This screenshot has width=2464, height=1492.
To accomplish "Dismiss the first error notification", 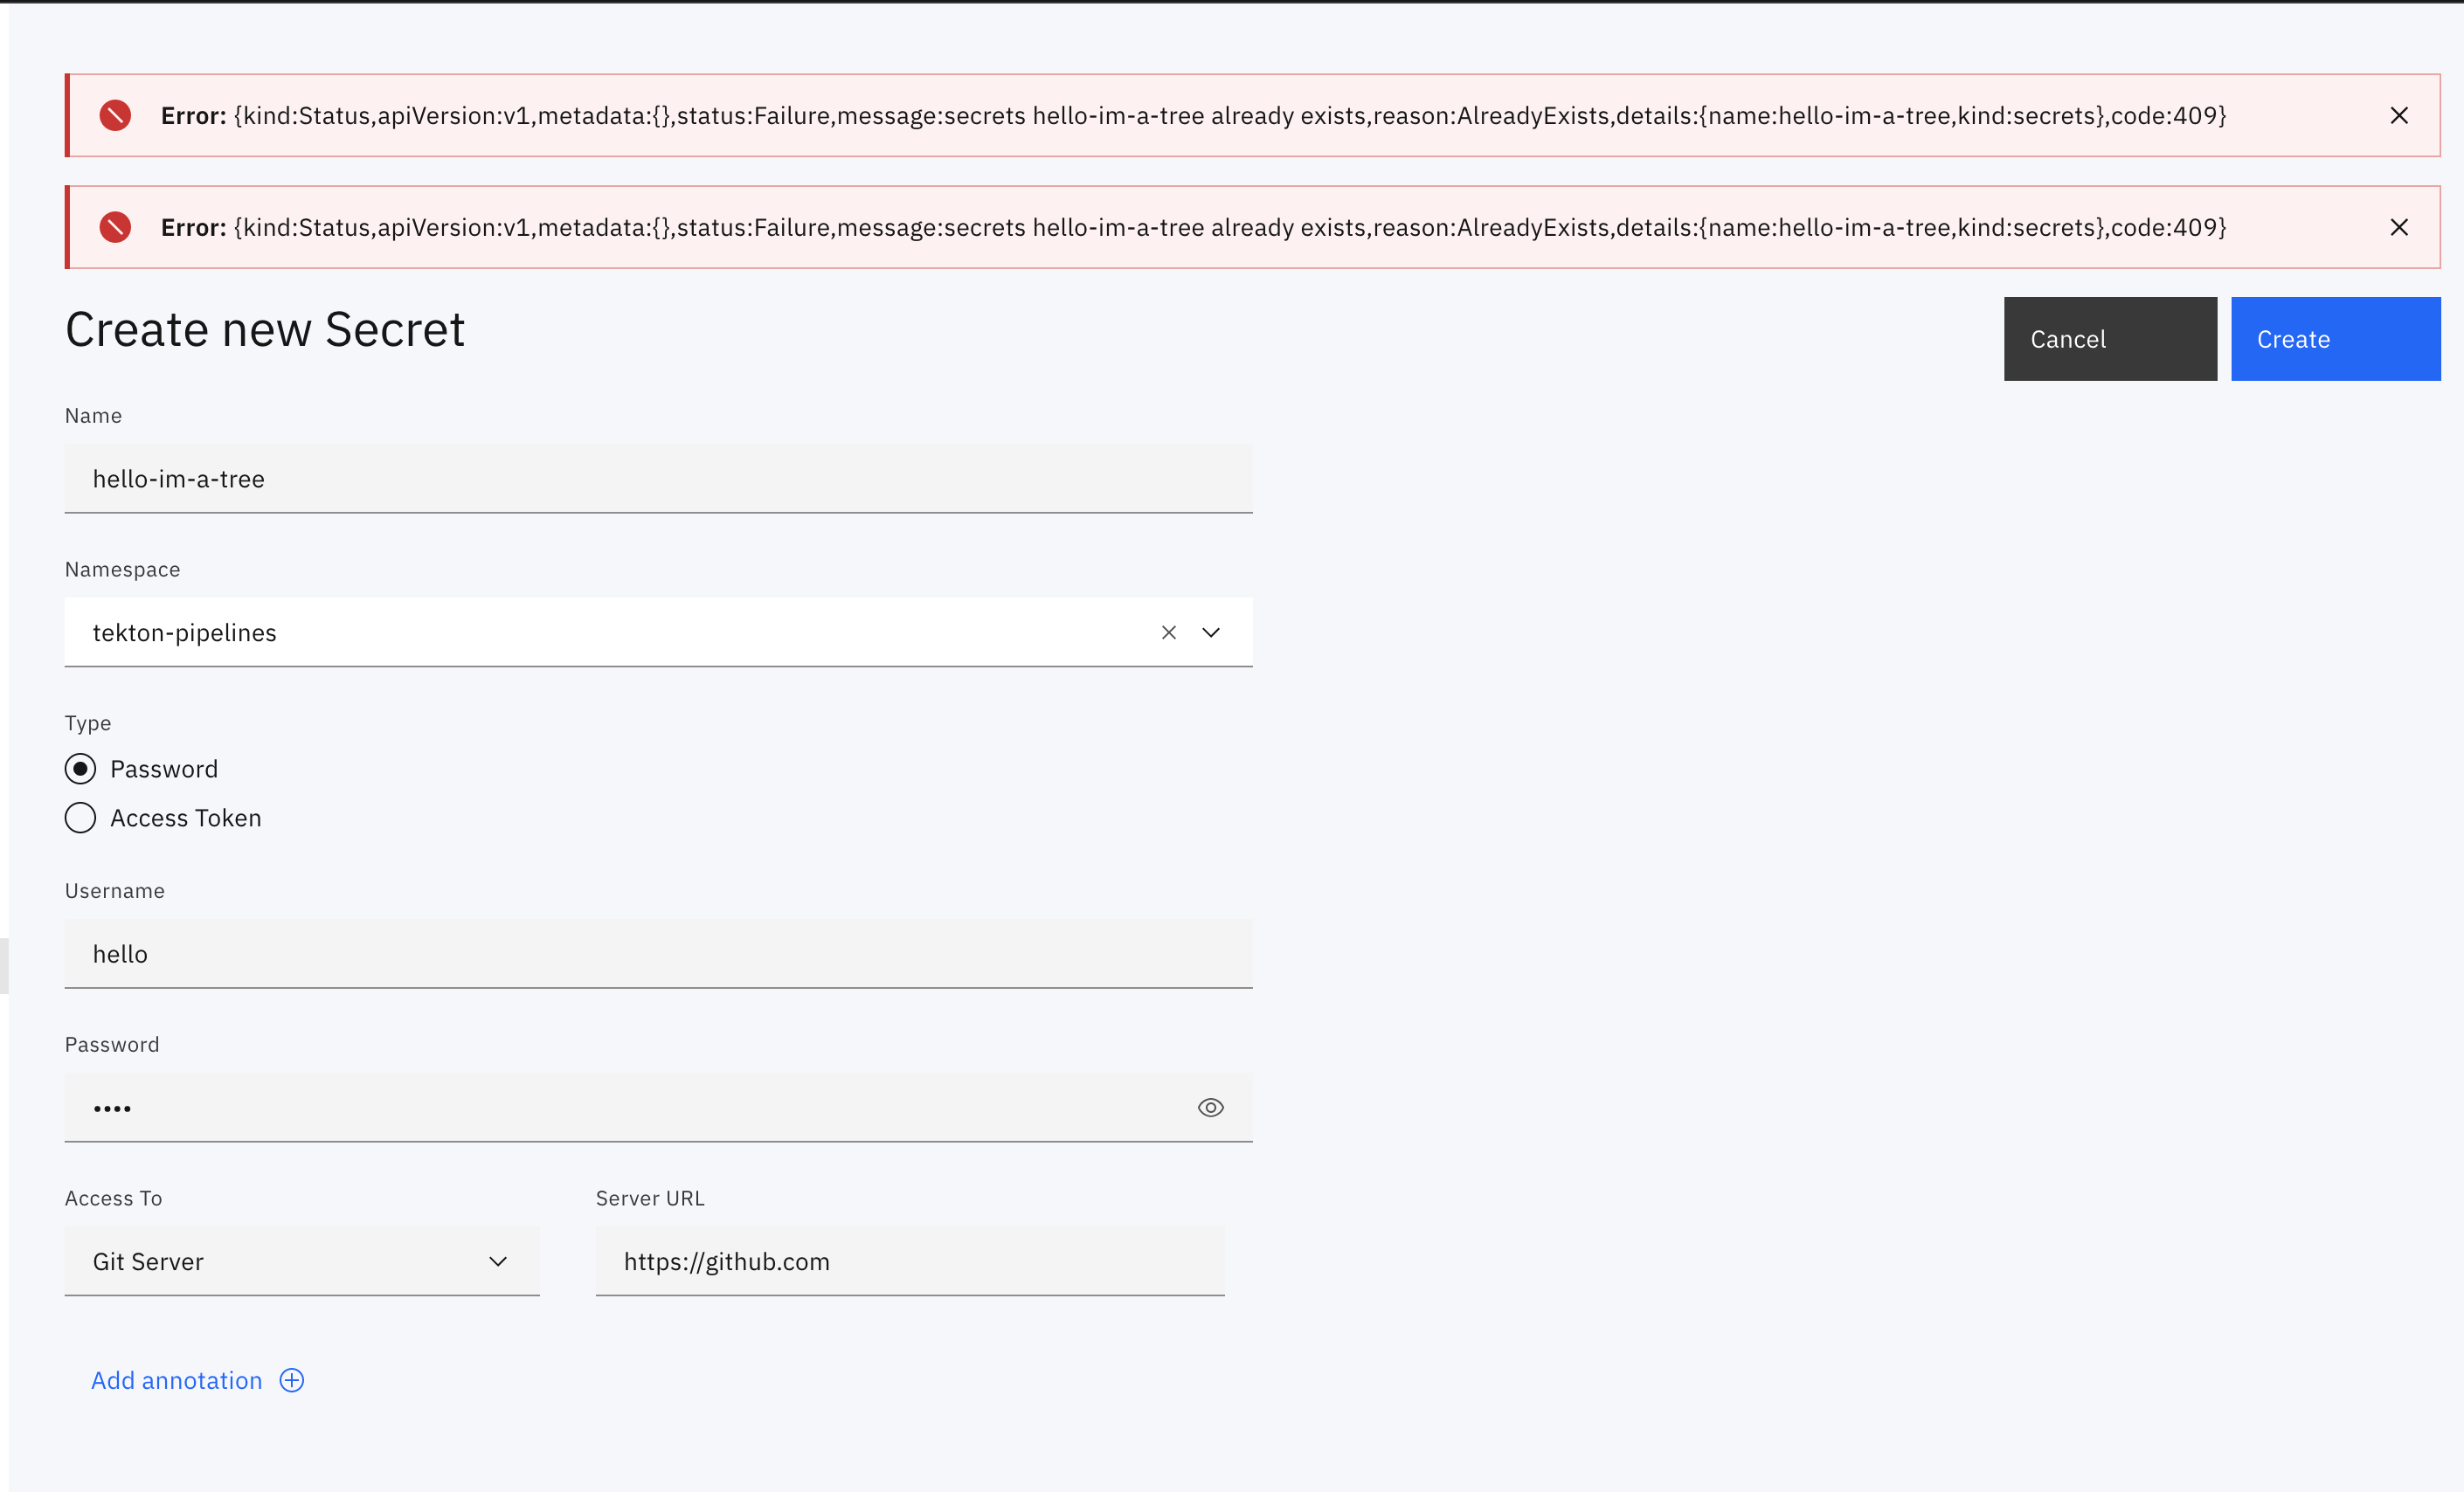I will click(2399, 115).
